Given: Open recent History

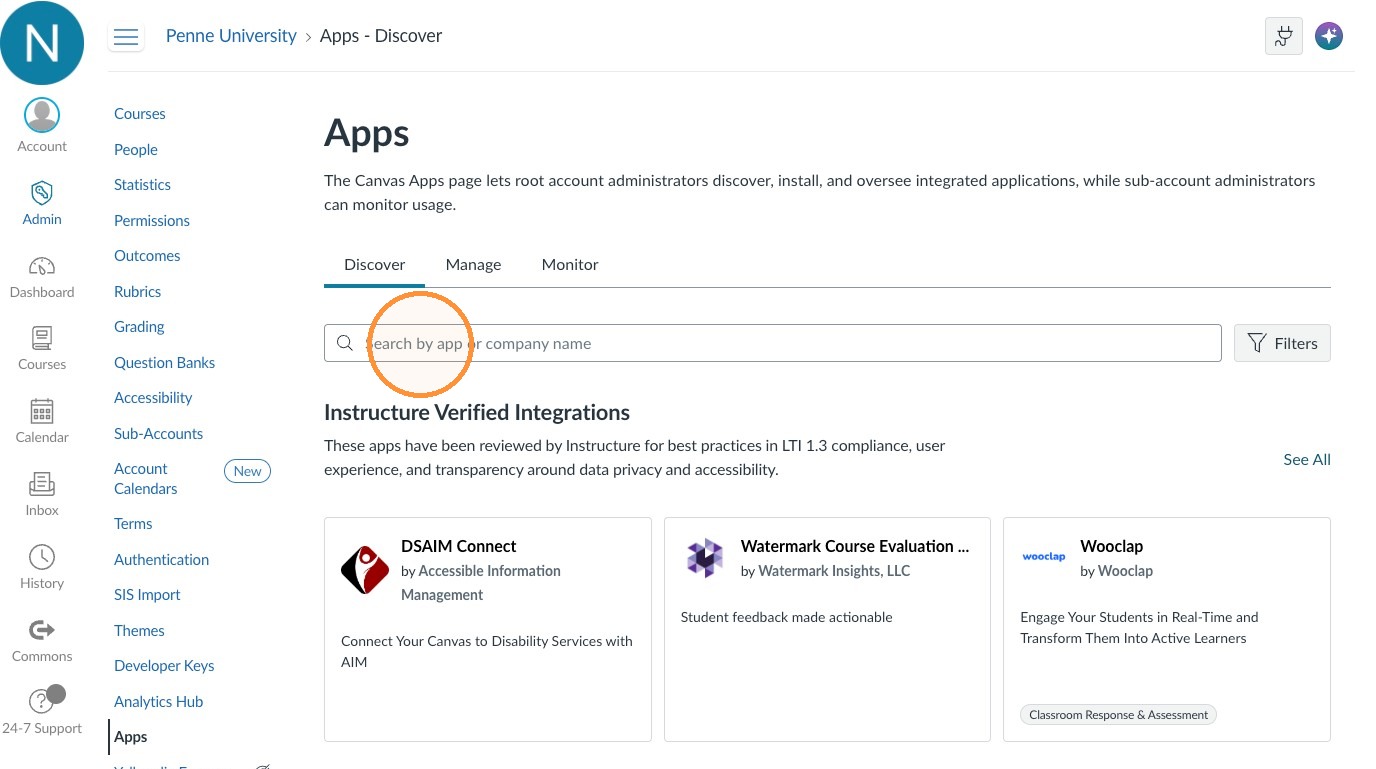Looking at the screenshot, I should (42, 567).
